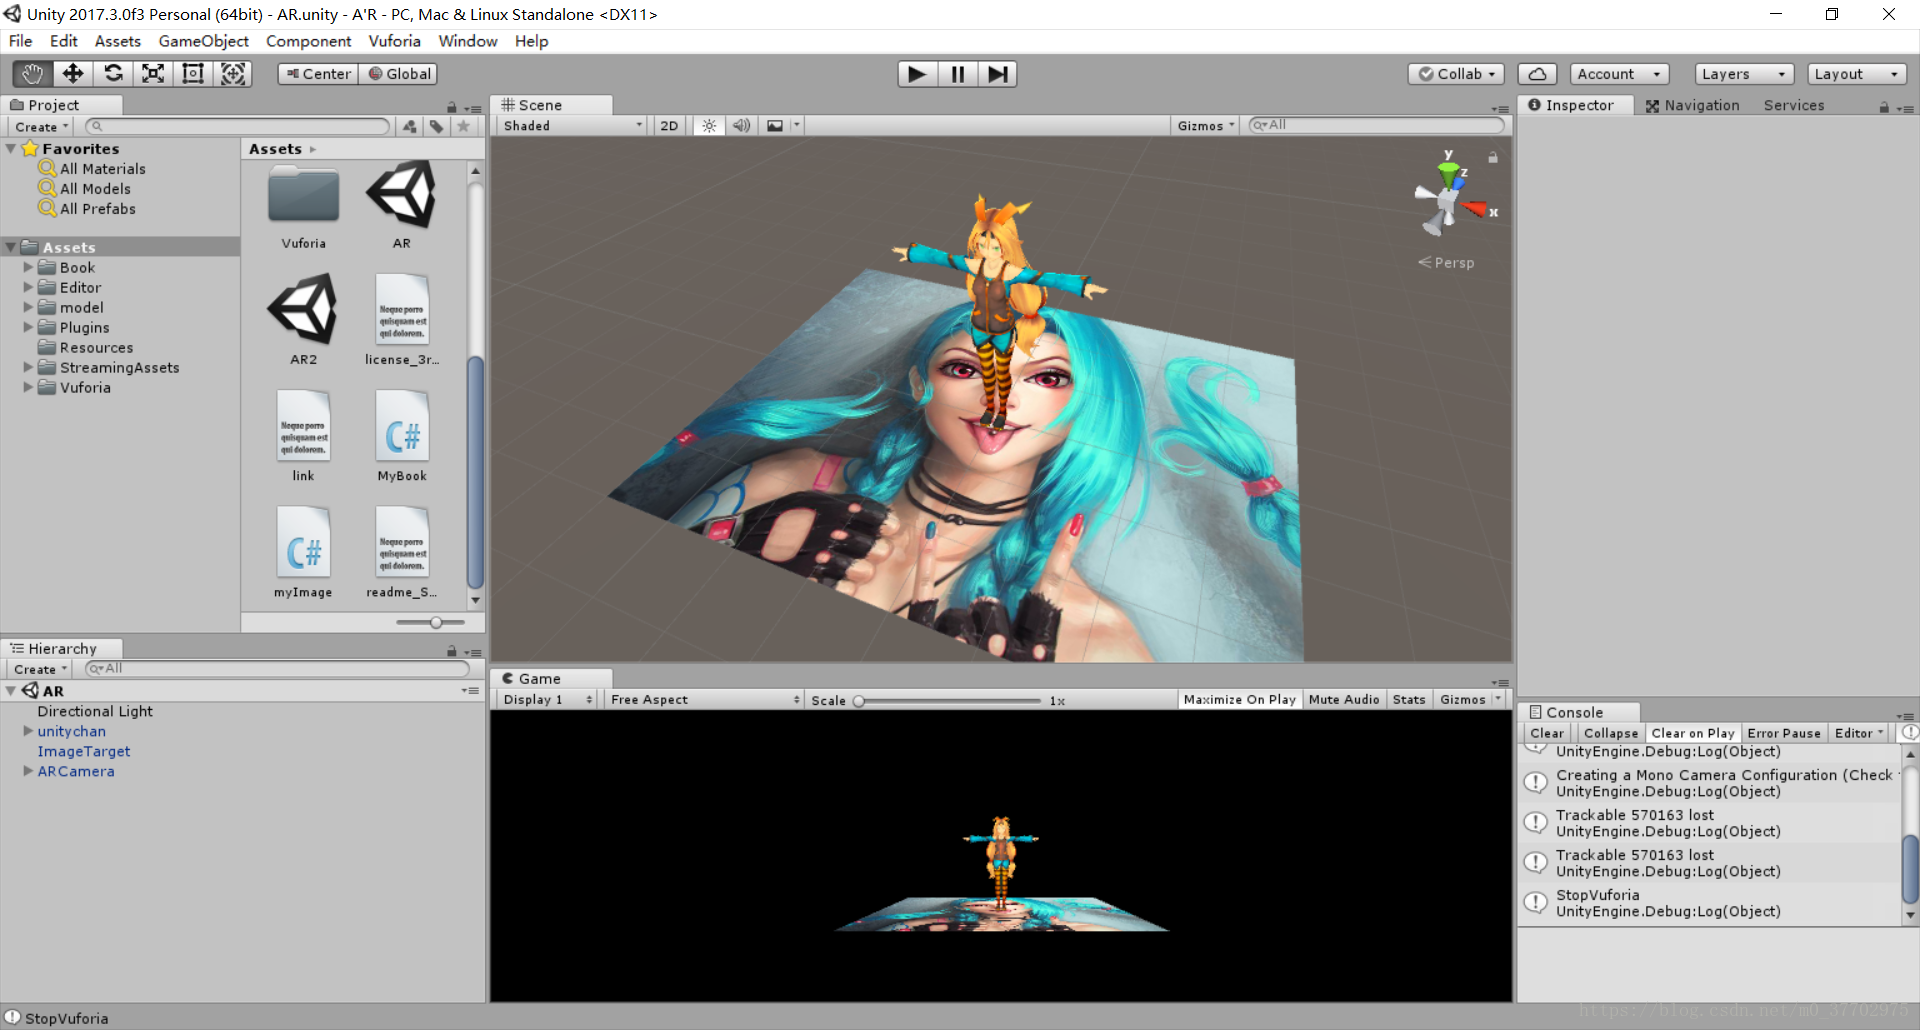The width and height of the screenshot is (1920, 1030).
Task: Toggle scene lighting icon
Action: 709,126
